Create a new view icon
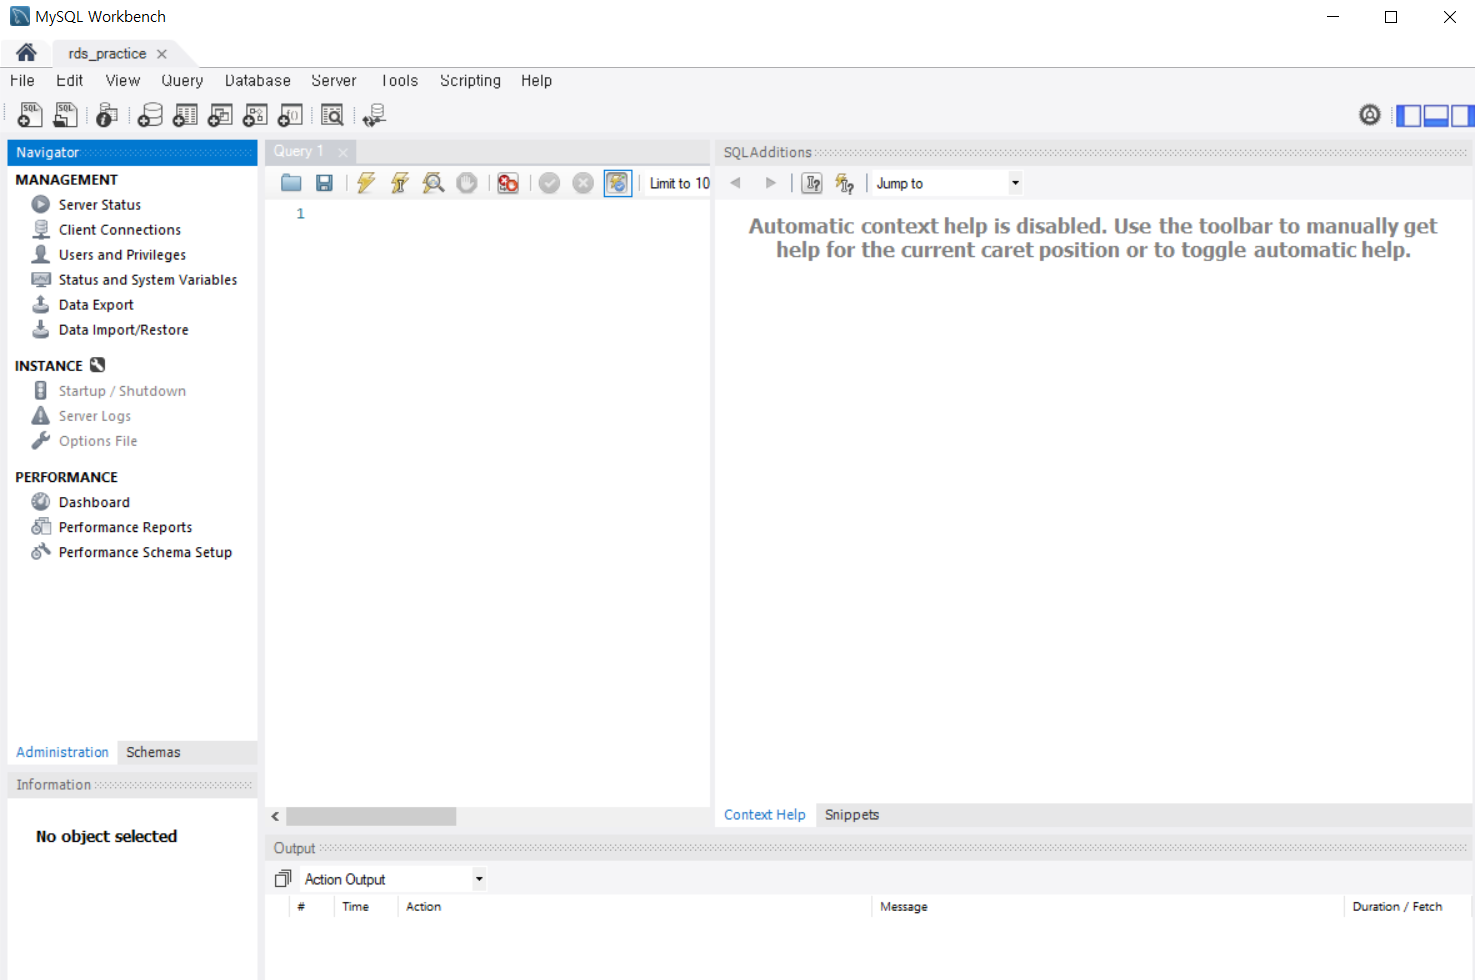This screenshot has height=980, width=1475. click(x=220, y=116)
